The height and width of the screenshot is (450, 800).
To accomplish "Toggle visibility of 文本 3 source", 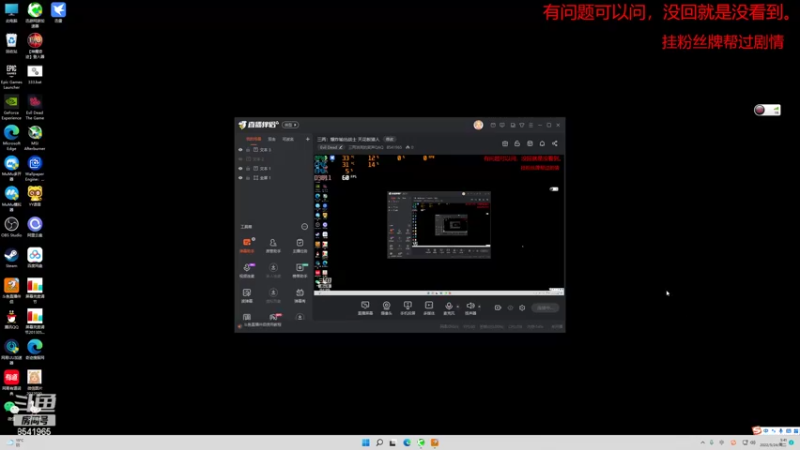I will click(x=240, y=150).
